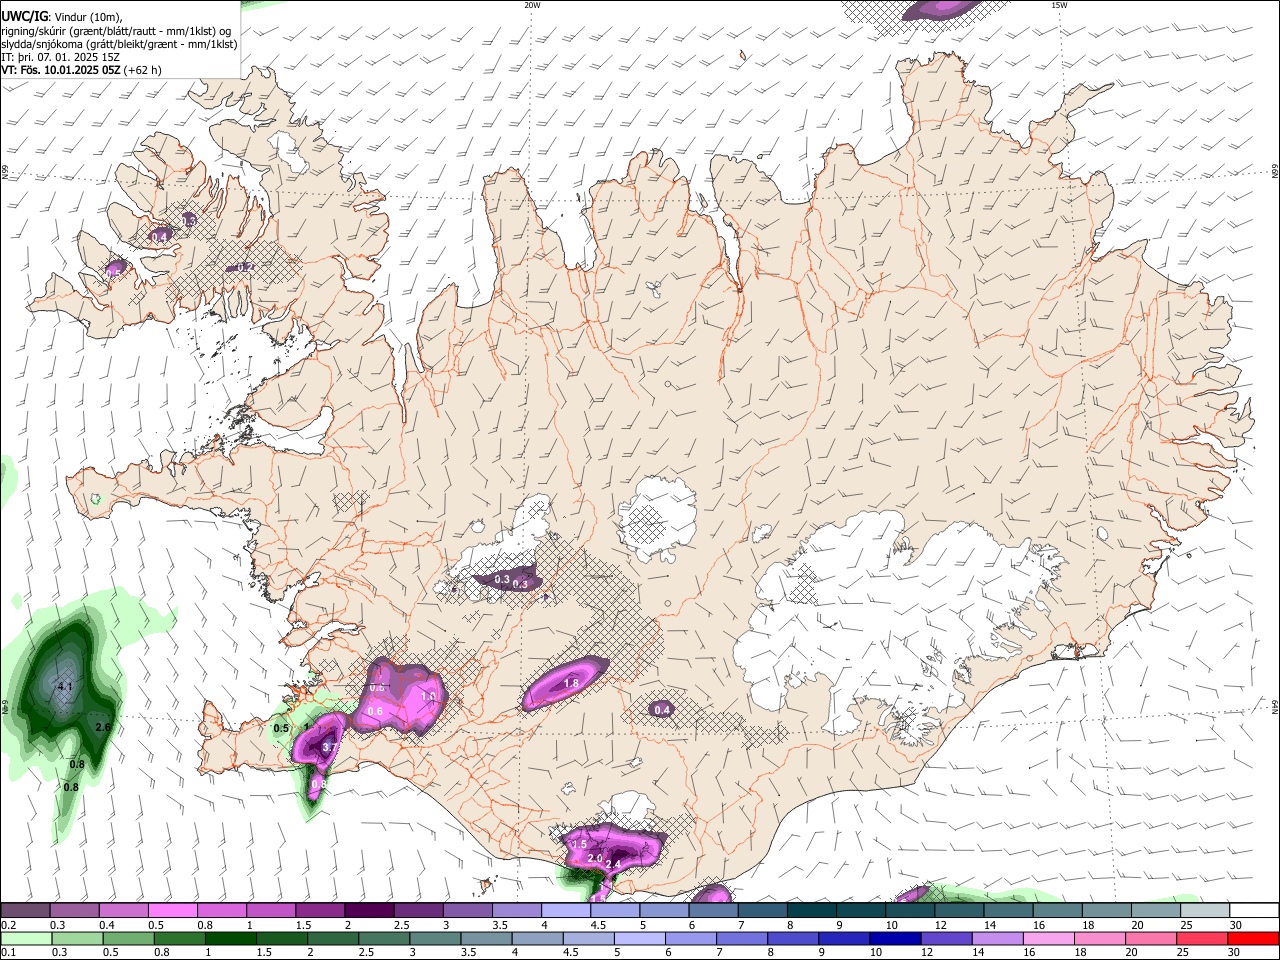This screenshot has width=1280, height=960.
Task: Select the pure red rain swatch labeled 30
Action: coord(1253,938)
